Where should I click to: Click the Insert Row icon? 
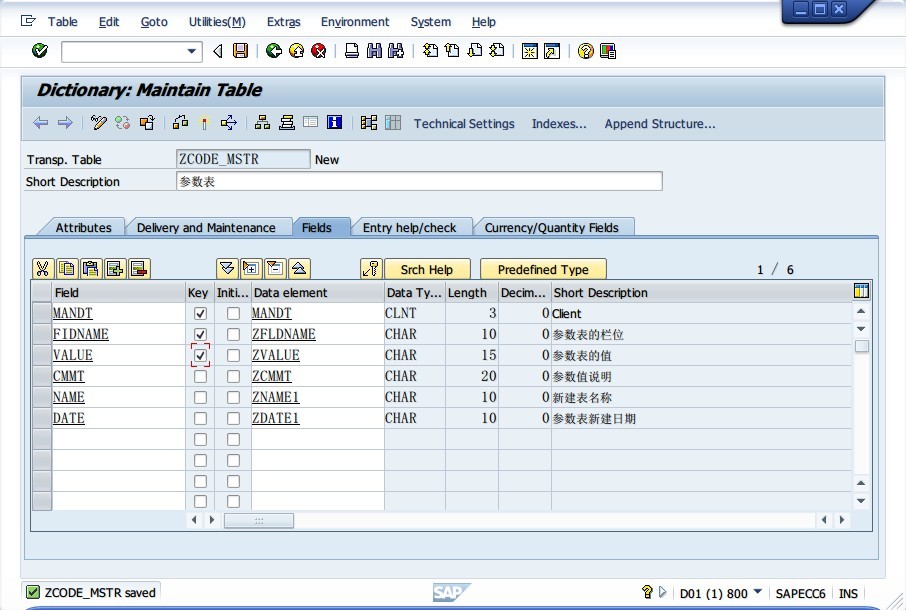coord(115,269)
